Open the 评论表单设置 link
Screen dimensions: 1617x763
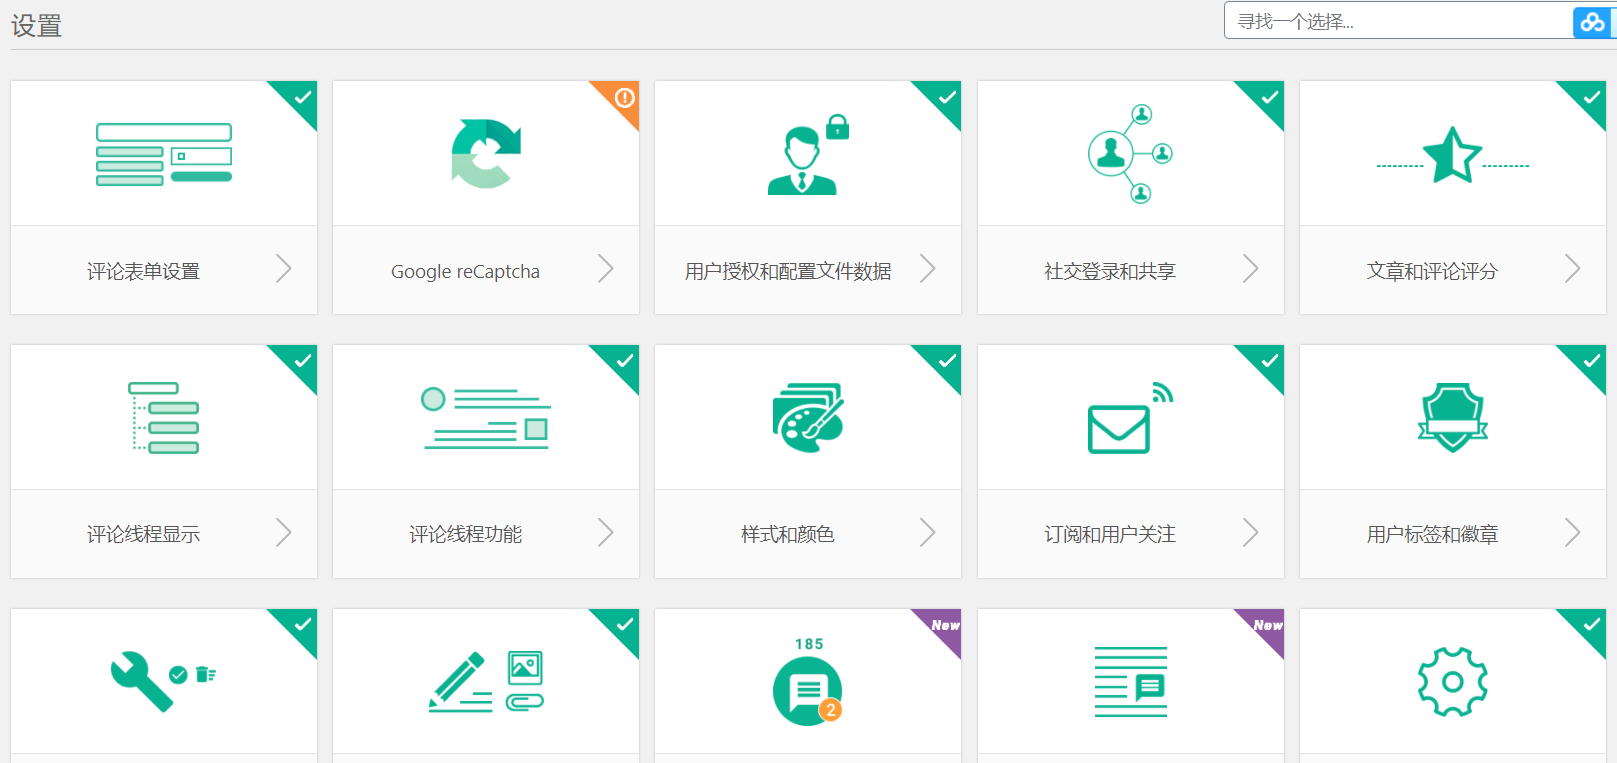(143, 271)
